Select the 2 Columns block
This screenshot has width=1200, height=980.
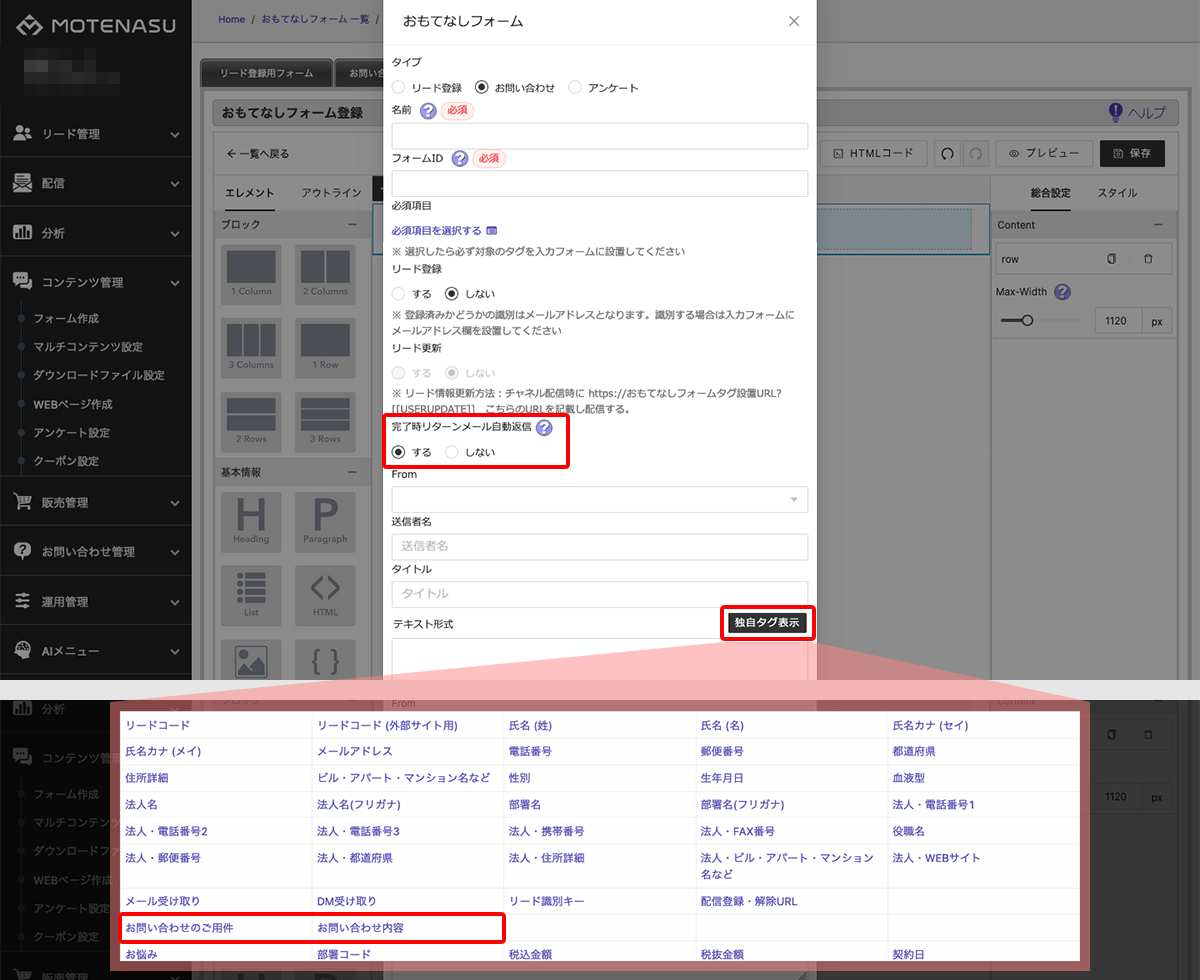(325, 271)
